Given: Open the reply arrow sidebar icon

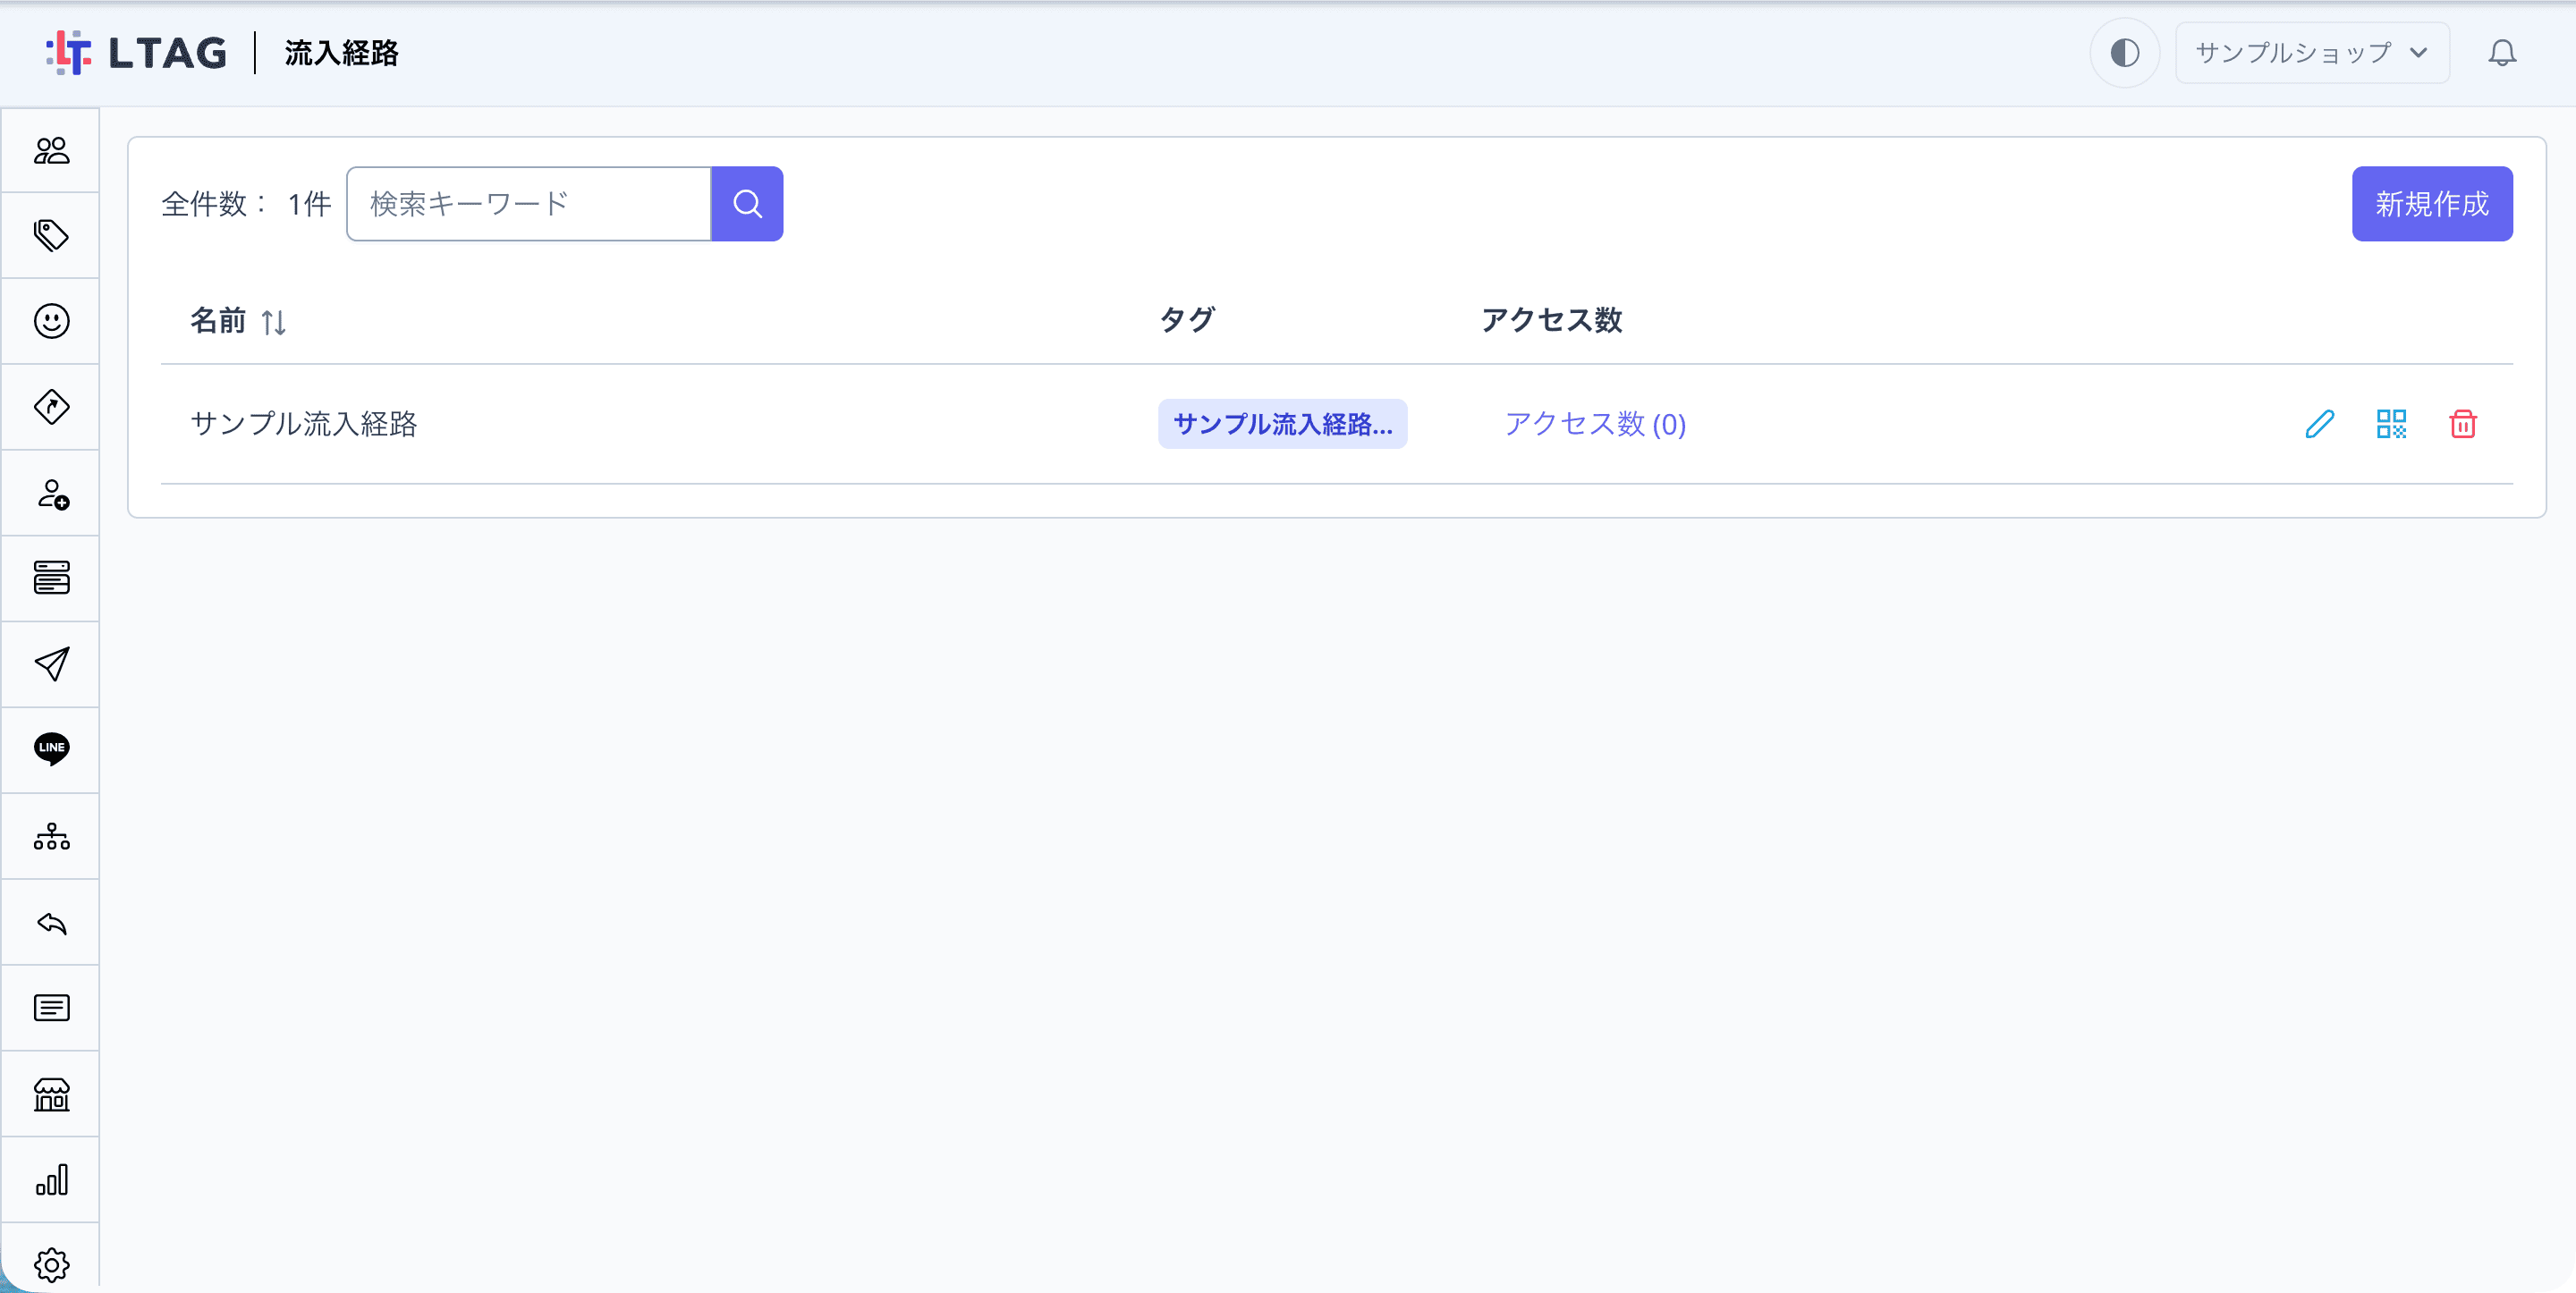Looking at the screenshot, I should coord(51,922).
